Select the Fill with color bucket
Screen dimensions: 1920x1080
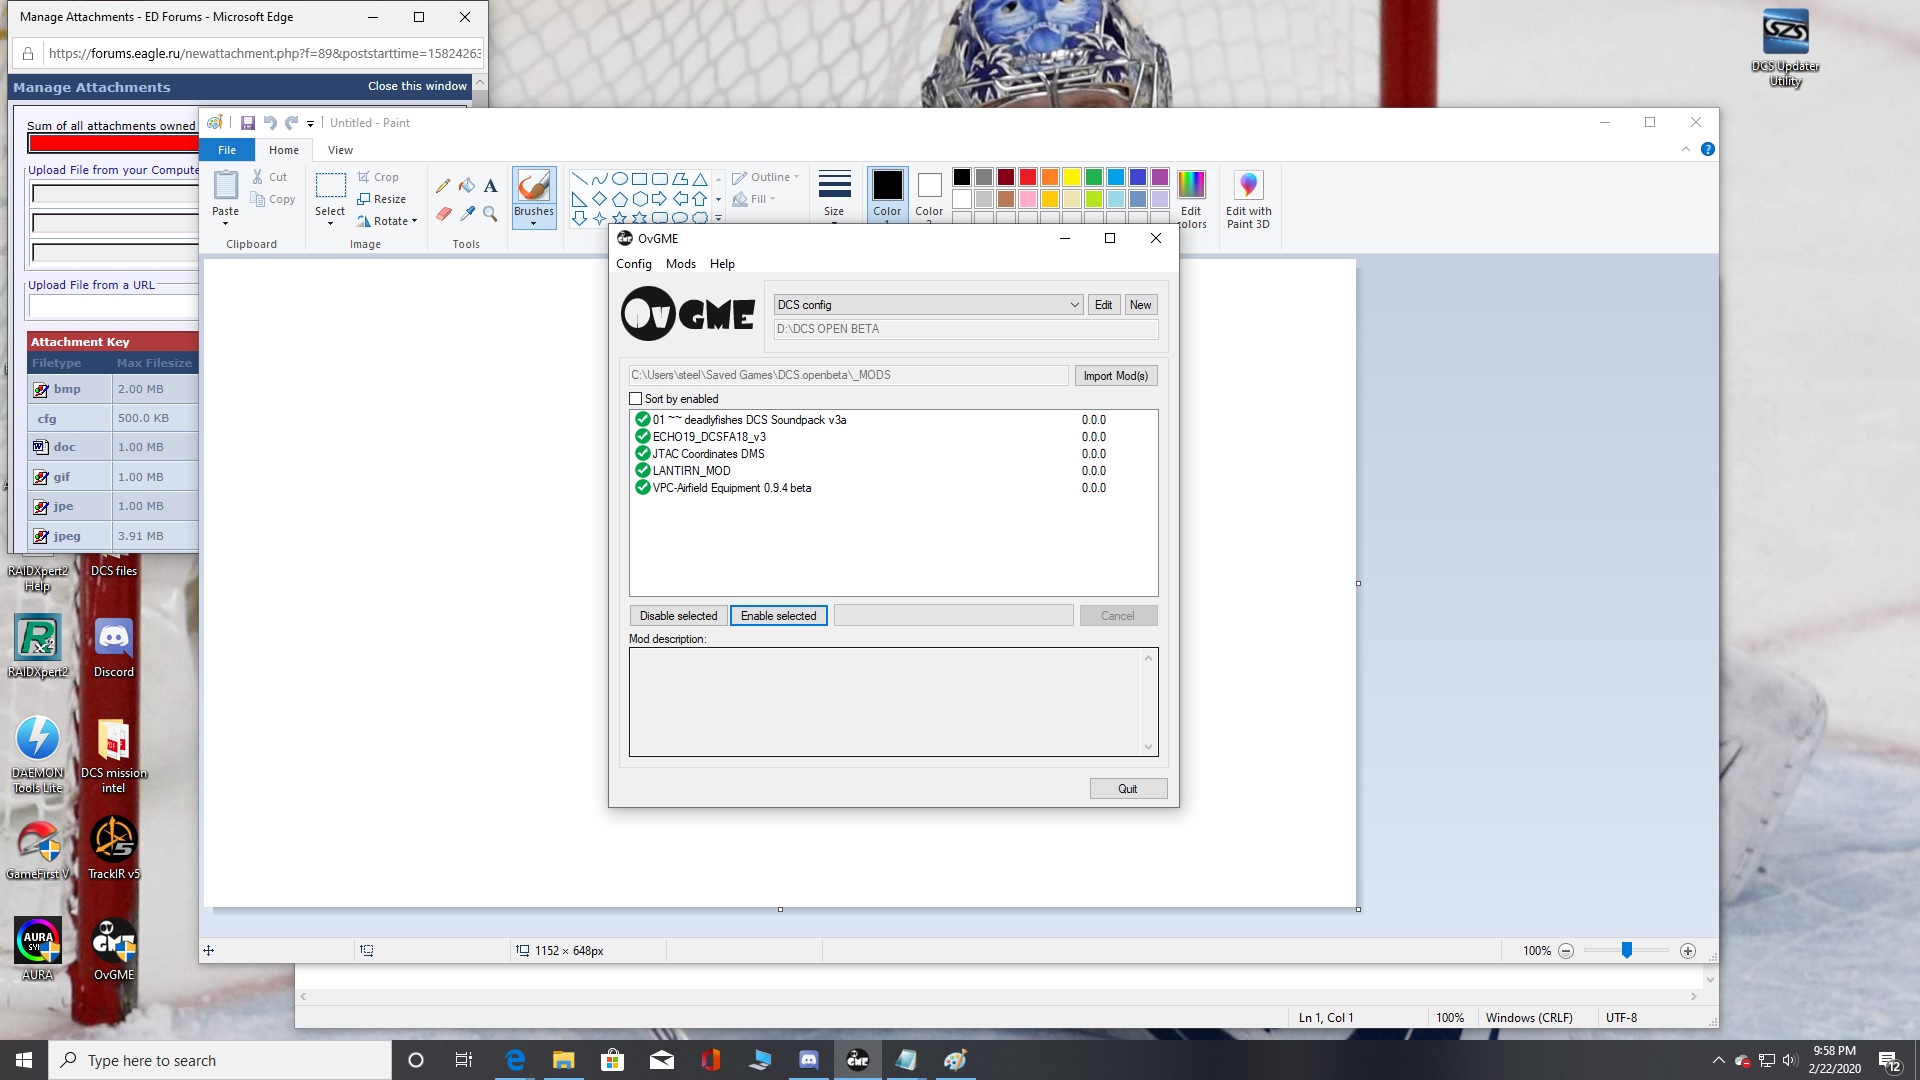point(467,185)
